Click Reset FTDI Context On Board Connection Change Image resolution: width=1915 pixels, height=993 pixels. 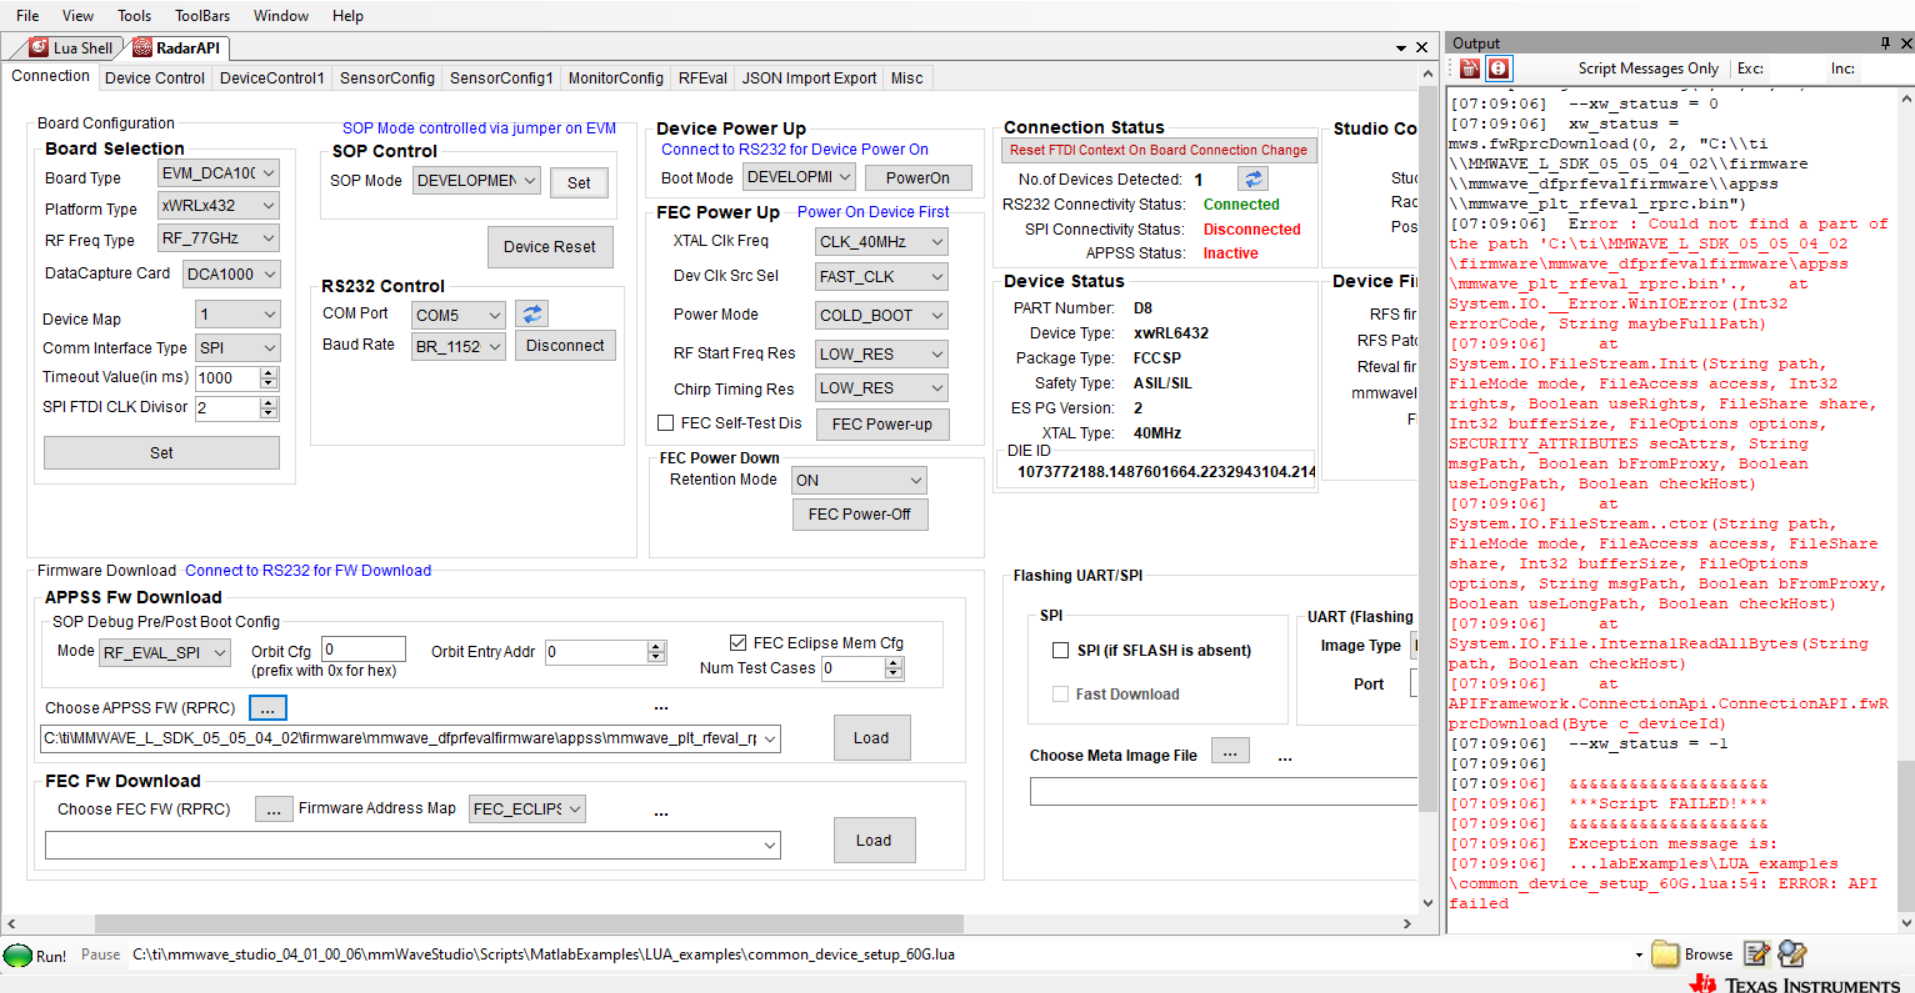[1158, 150]
